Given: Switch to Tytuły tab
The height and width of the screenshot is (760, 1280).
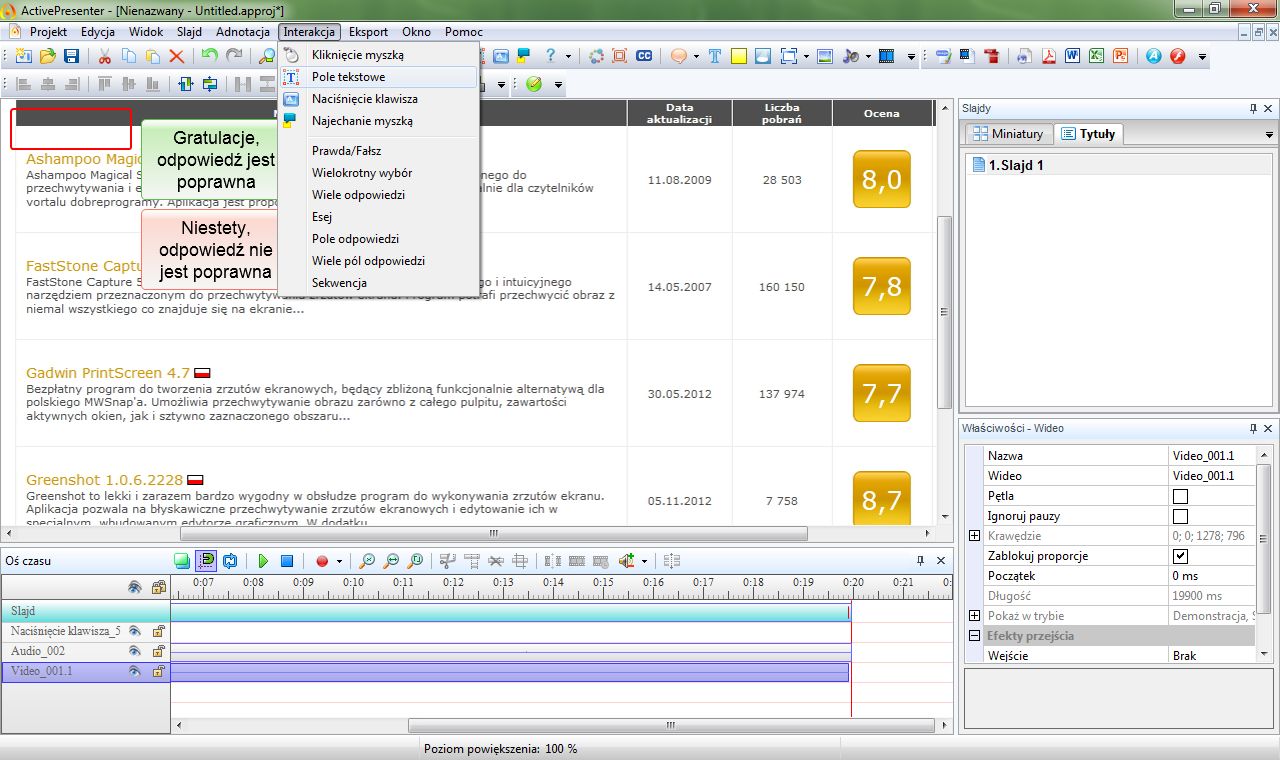Looking at the screenshot, I should pyautogui.click(x=1088, y=134).
